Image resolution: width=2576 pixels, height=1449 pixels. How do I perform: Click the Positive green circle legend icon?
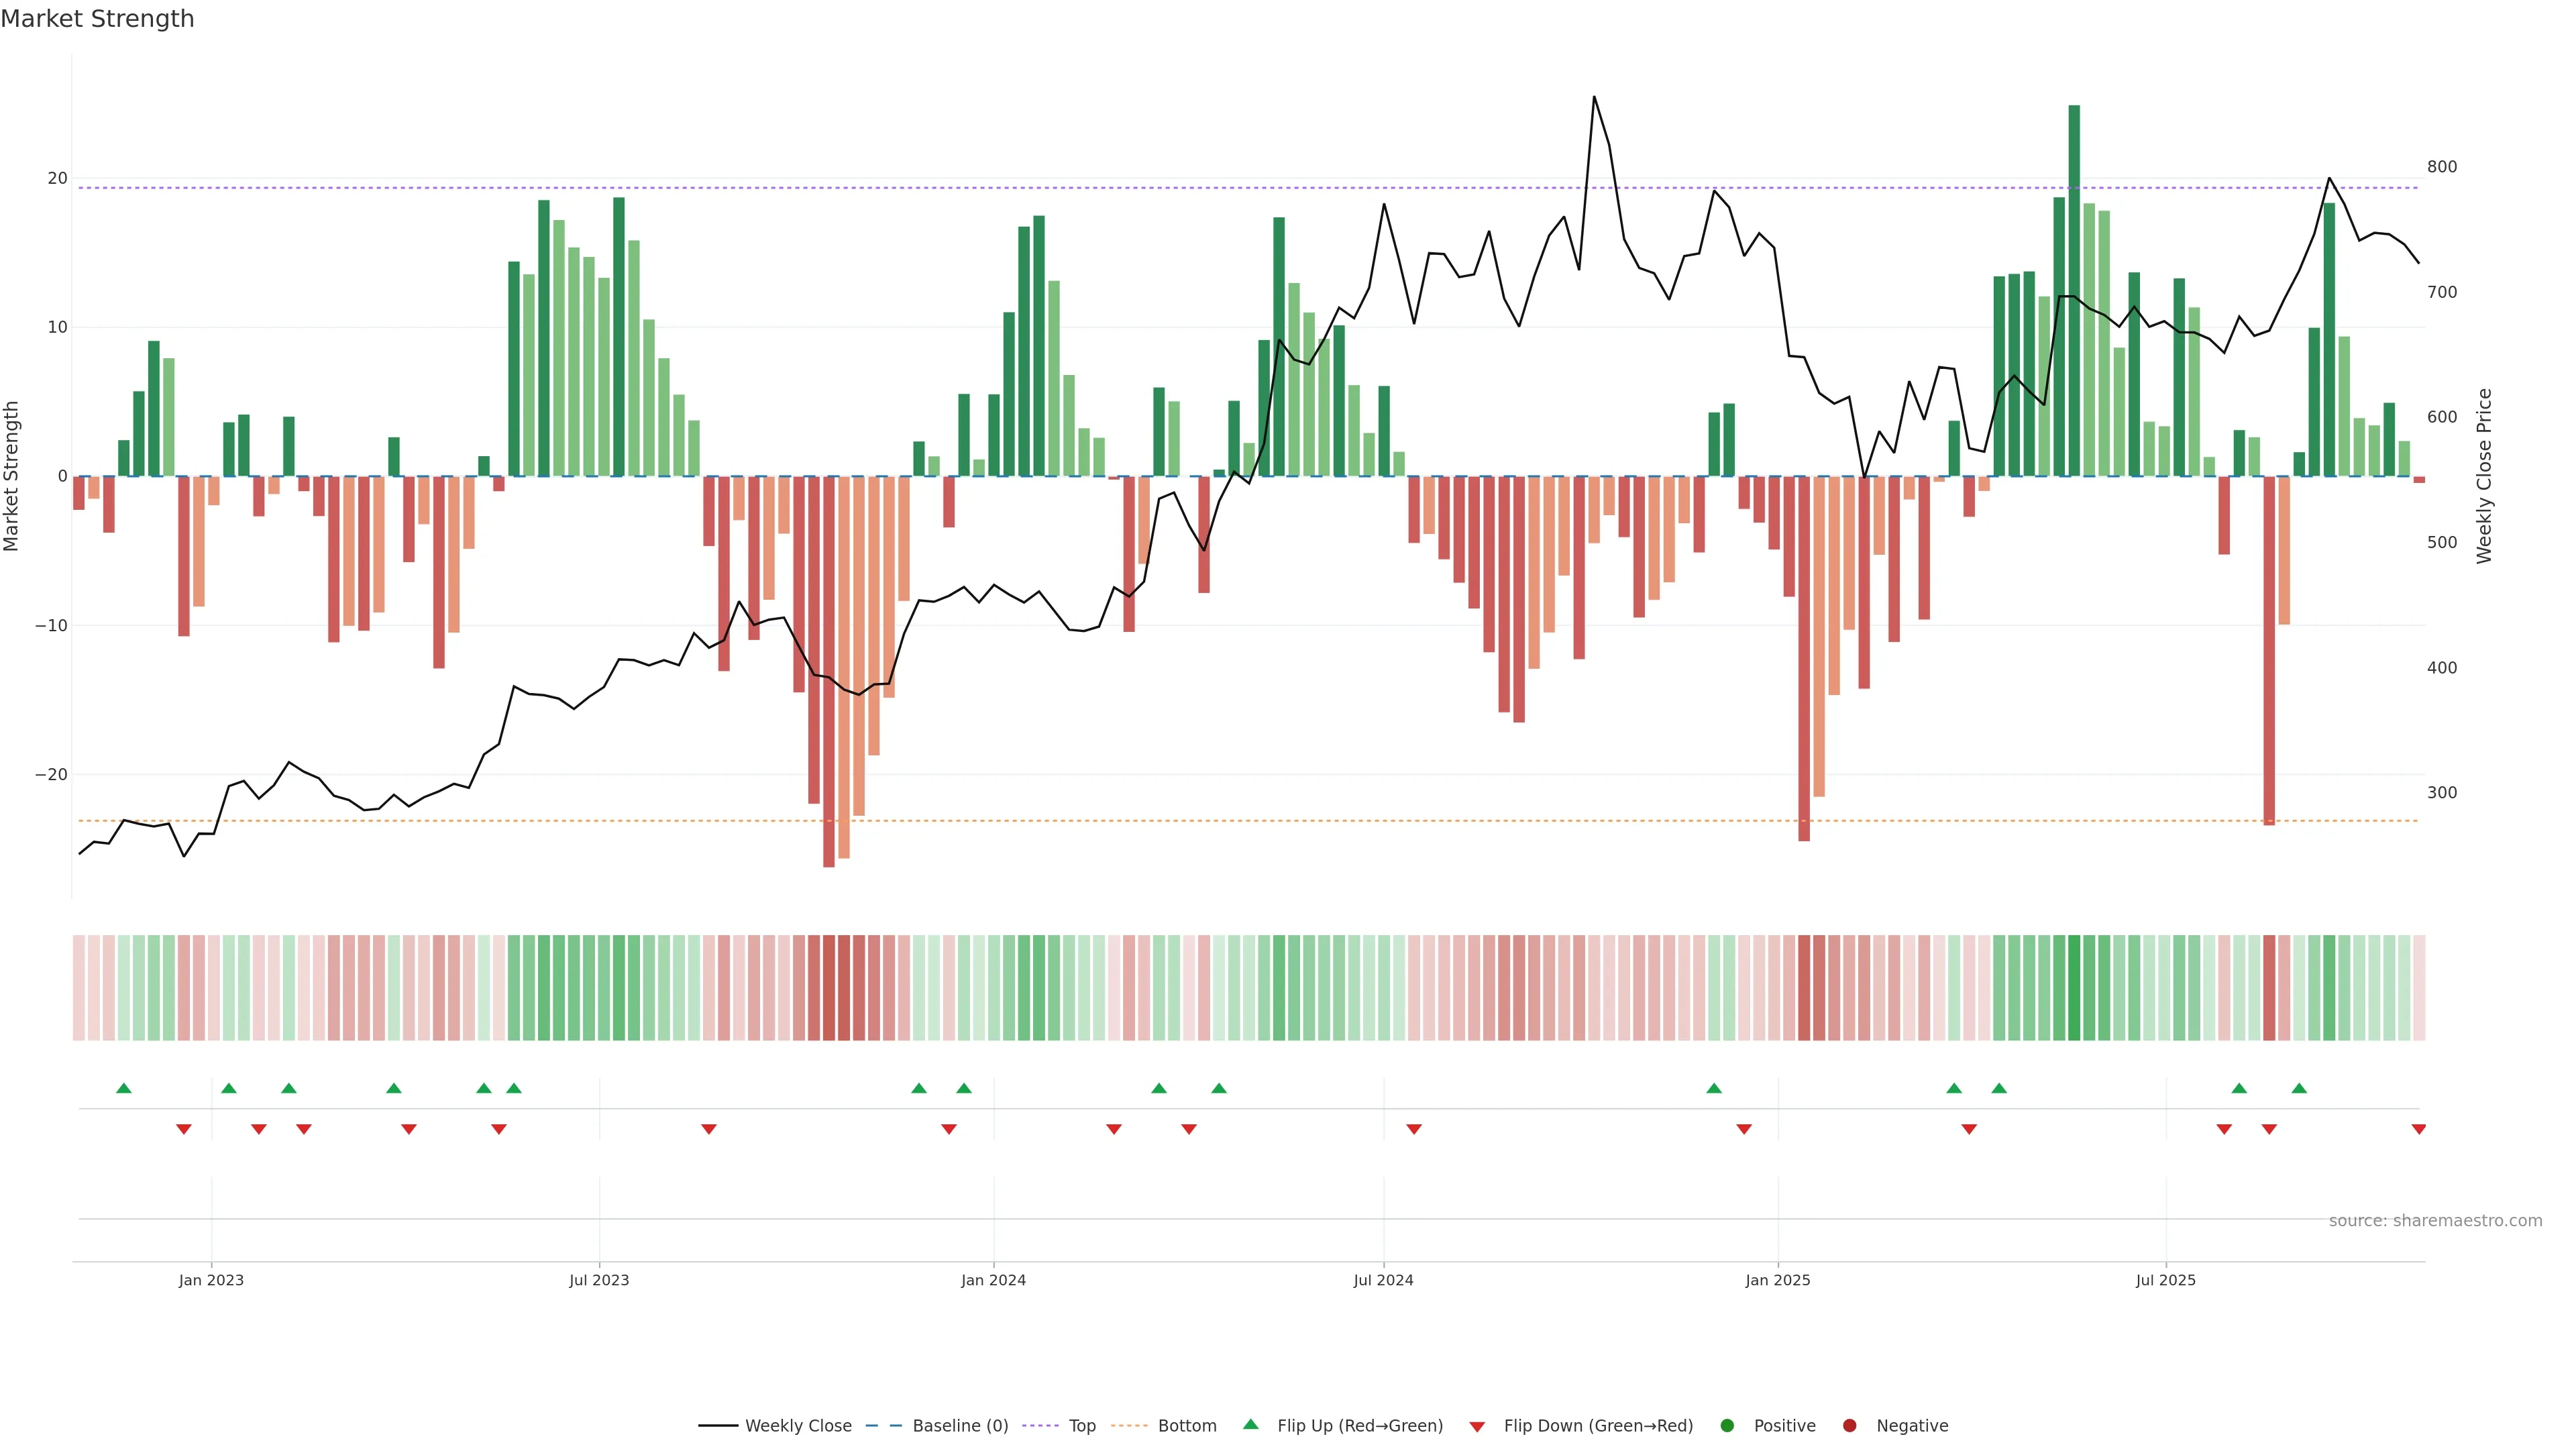[x=1727, y=1426]
